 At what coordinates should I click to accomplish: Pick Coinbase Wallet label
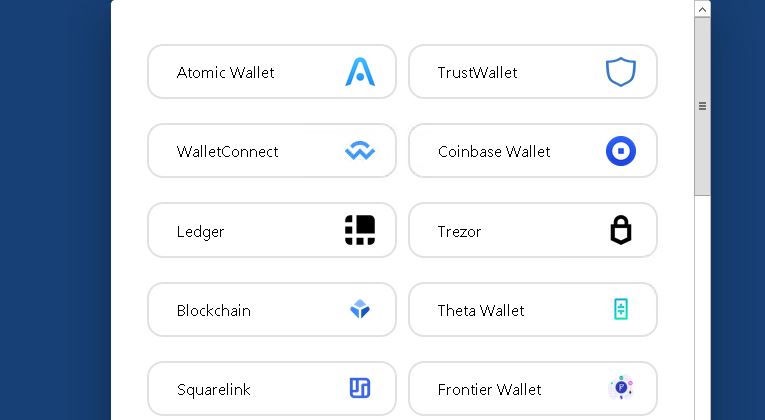coord(494,151)
